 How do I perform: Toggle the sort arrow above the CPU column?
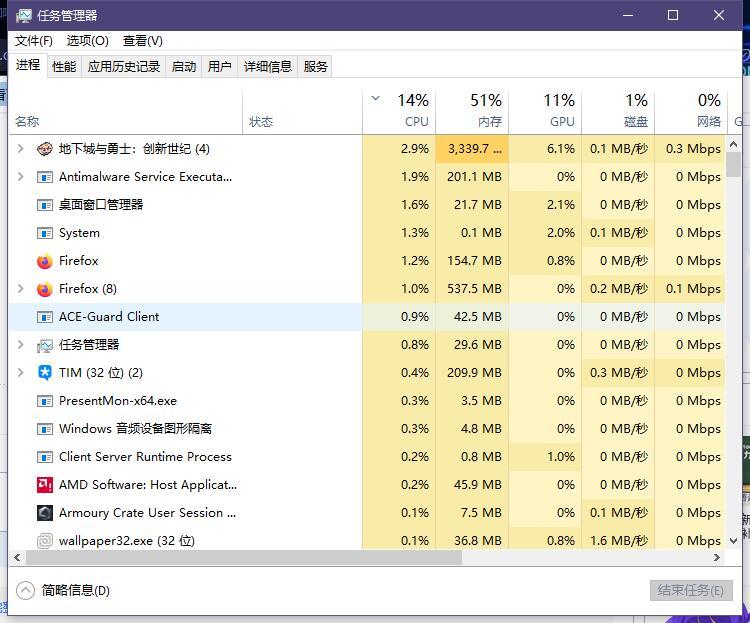point(376,99)
